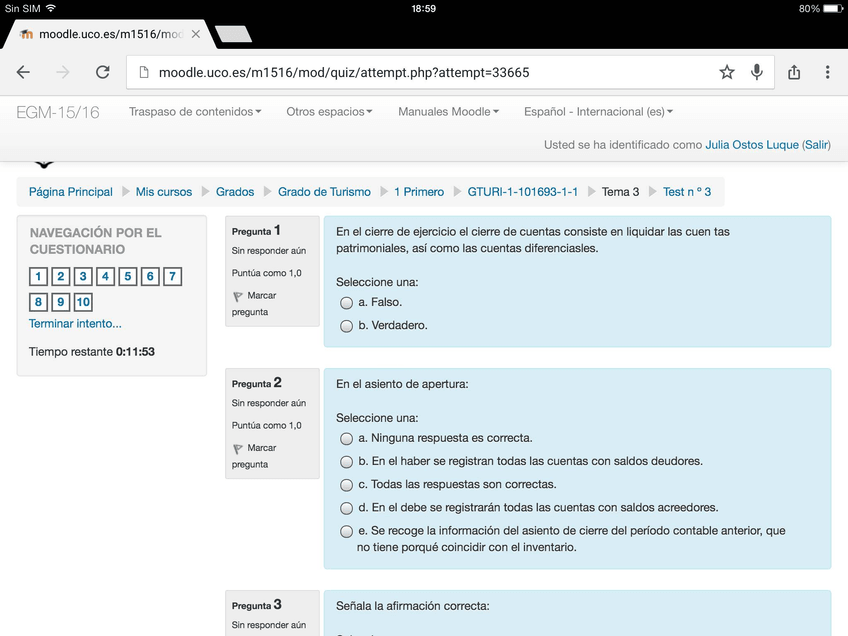Screen dimensions: 848x636
Task: Click the address bar URL field
Action: pos(450,72)
